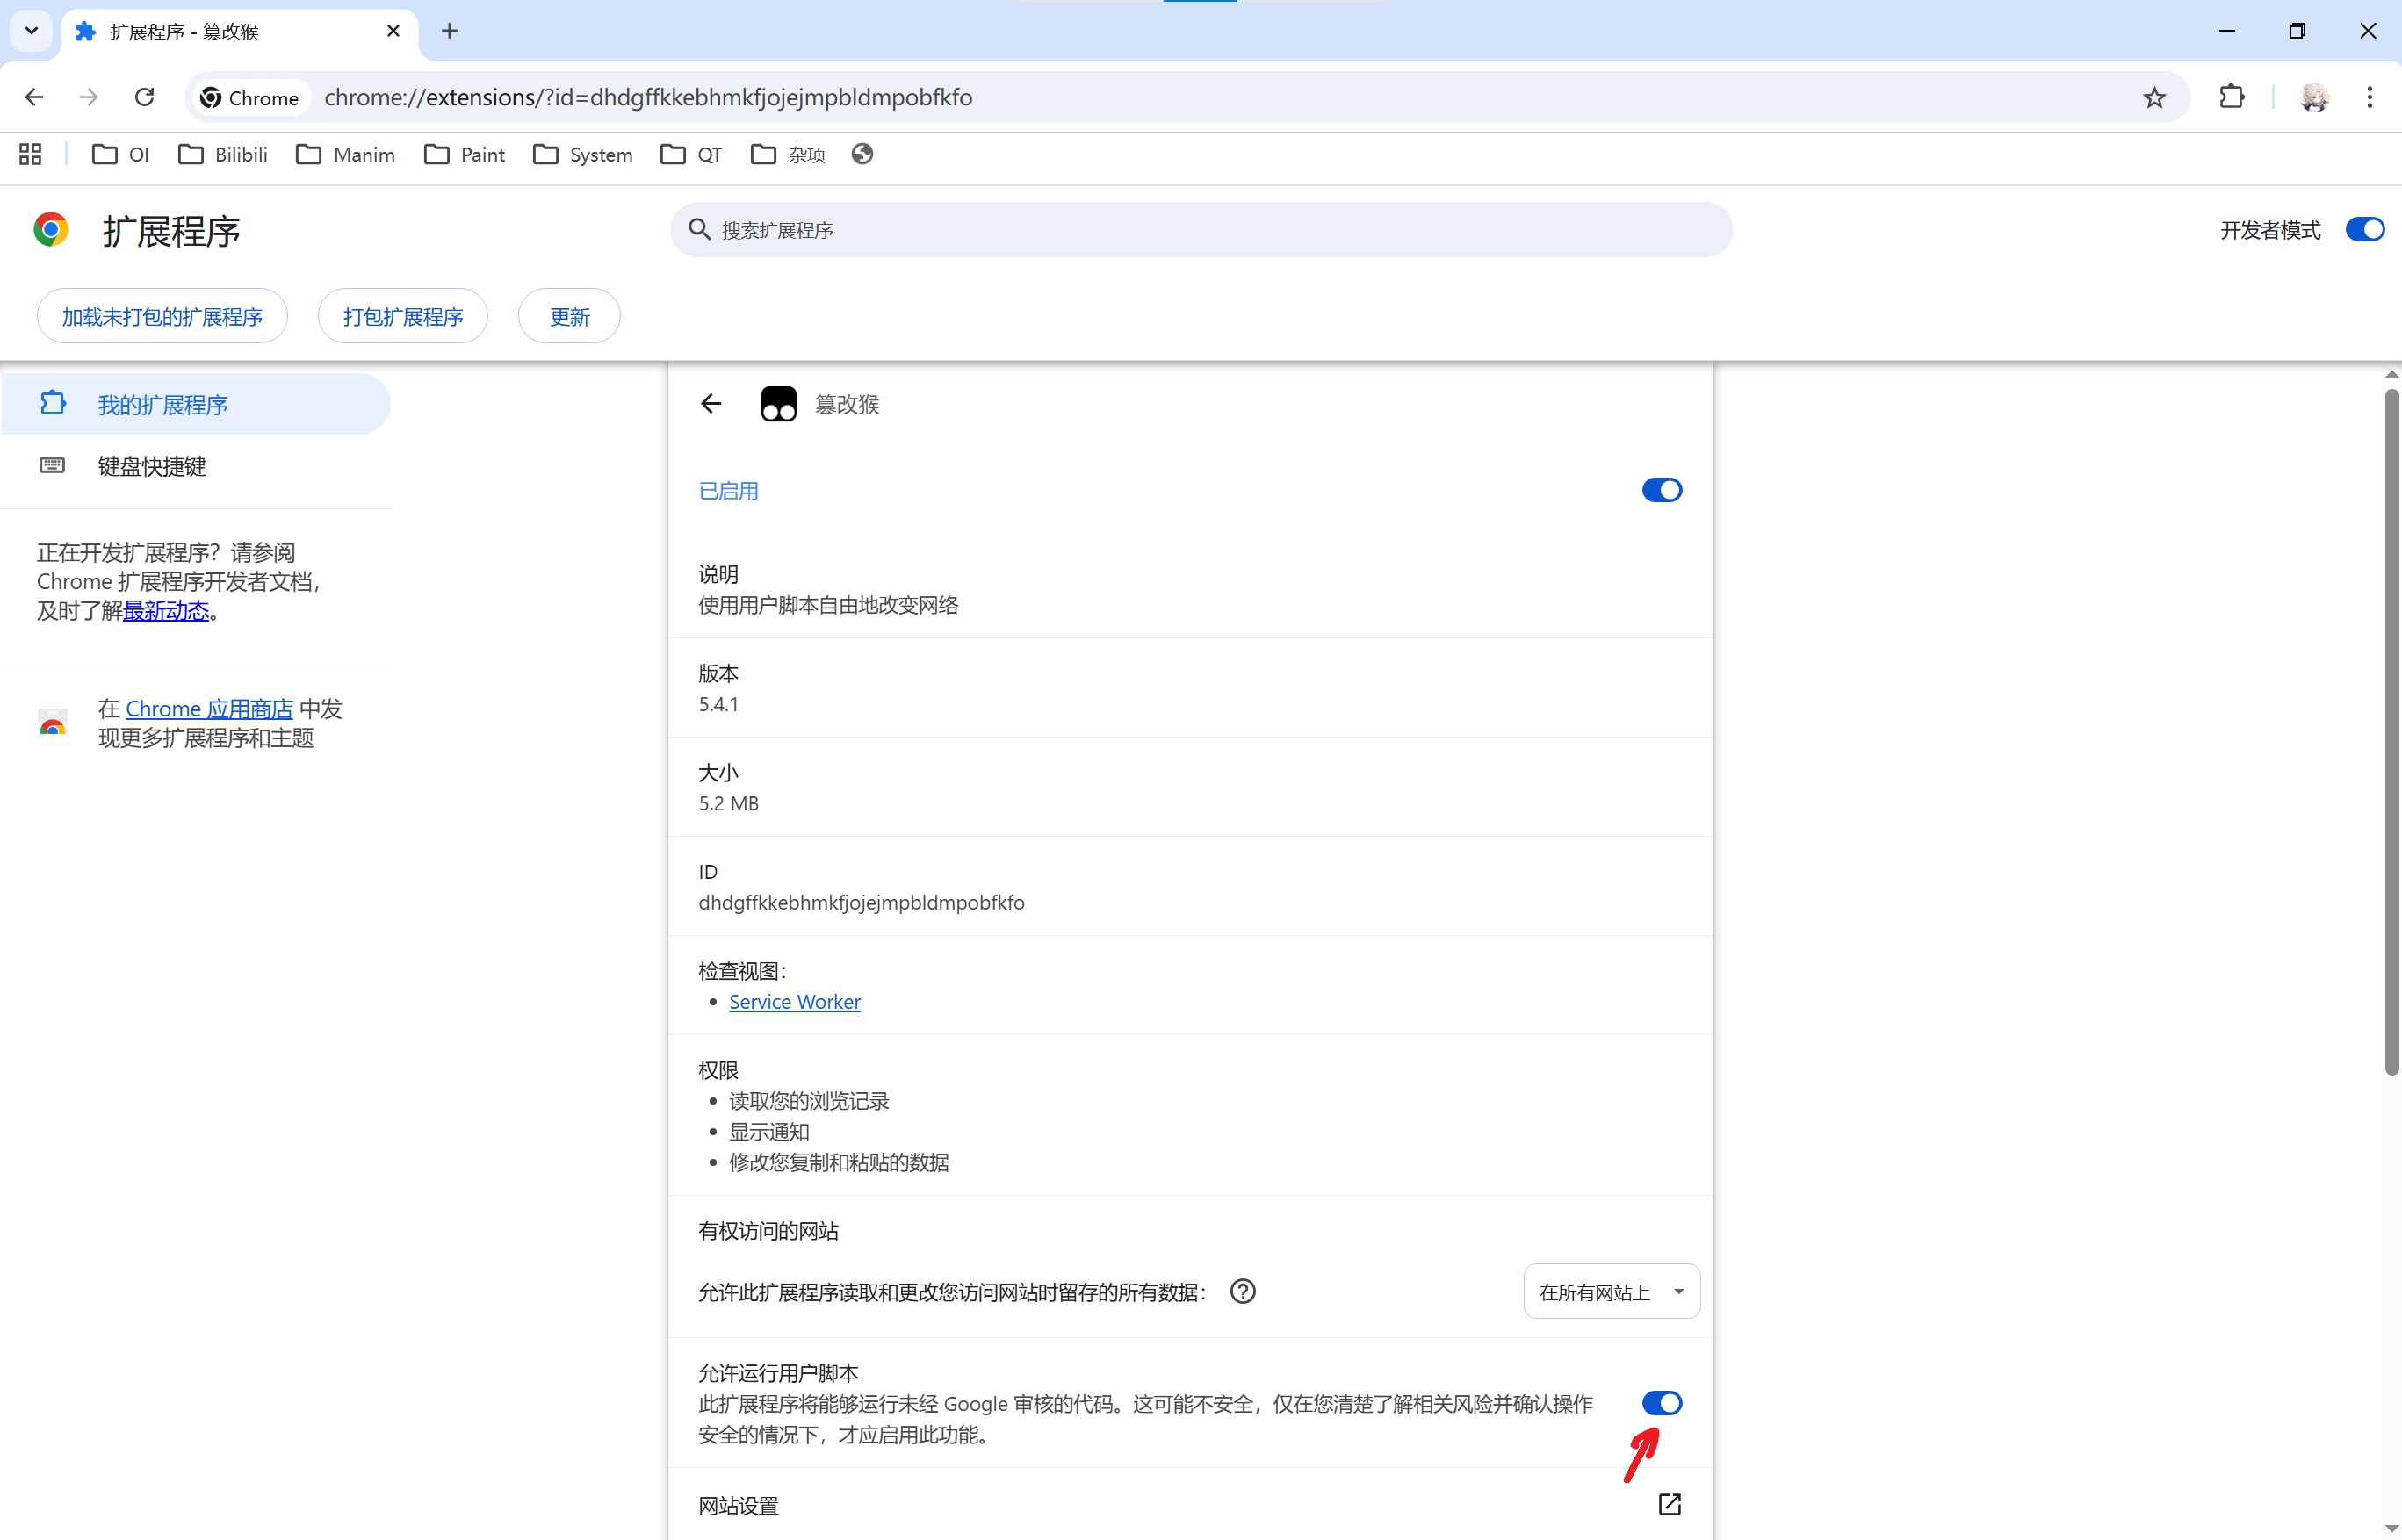Image resolution: width=2402 pixels, height=1540 pixels.
Task: Open the apps grid in bookmarks bar
Action: pos(30,154)
